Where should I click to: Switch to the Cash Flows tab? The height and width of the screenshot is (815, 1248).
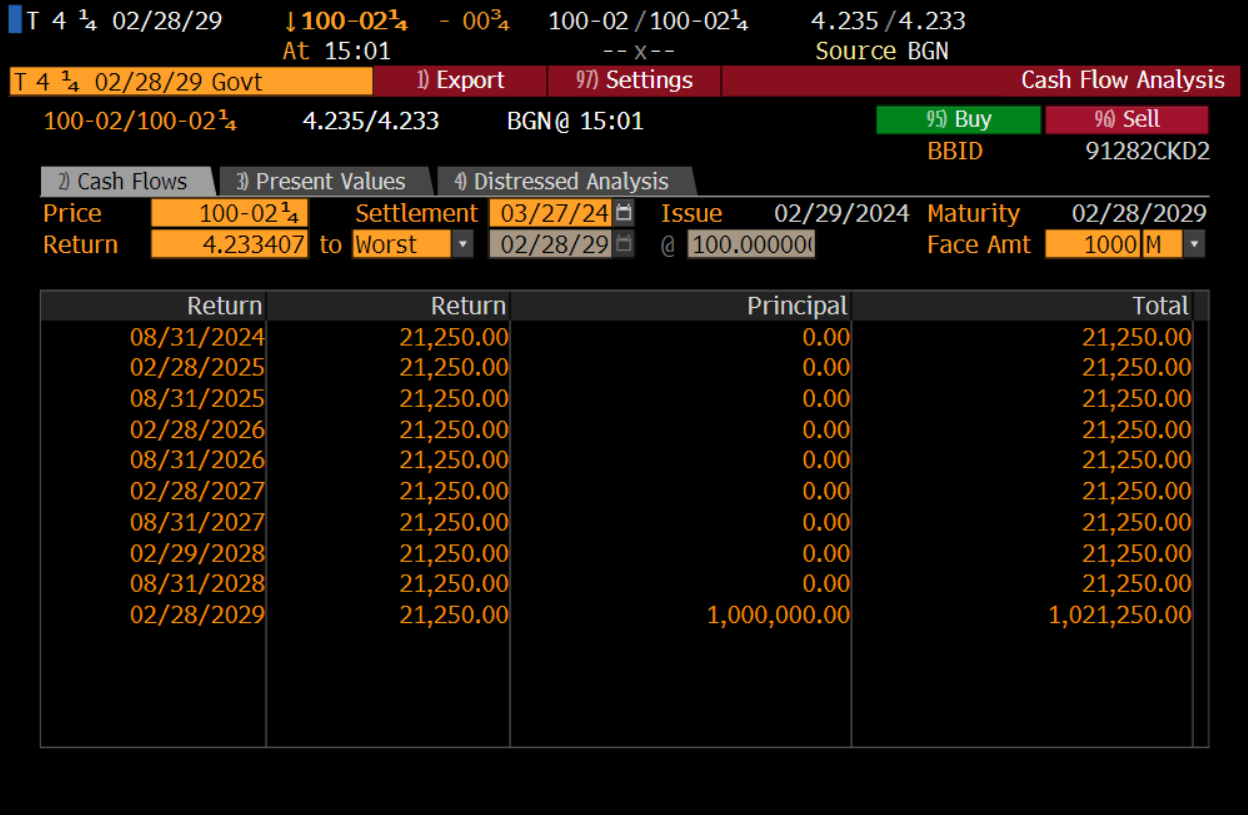[127, 182]
